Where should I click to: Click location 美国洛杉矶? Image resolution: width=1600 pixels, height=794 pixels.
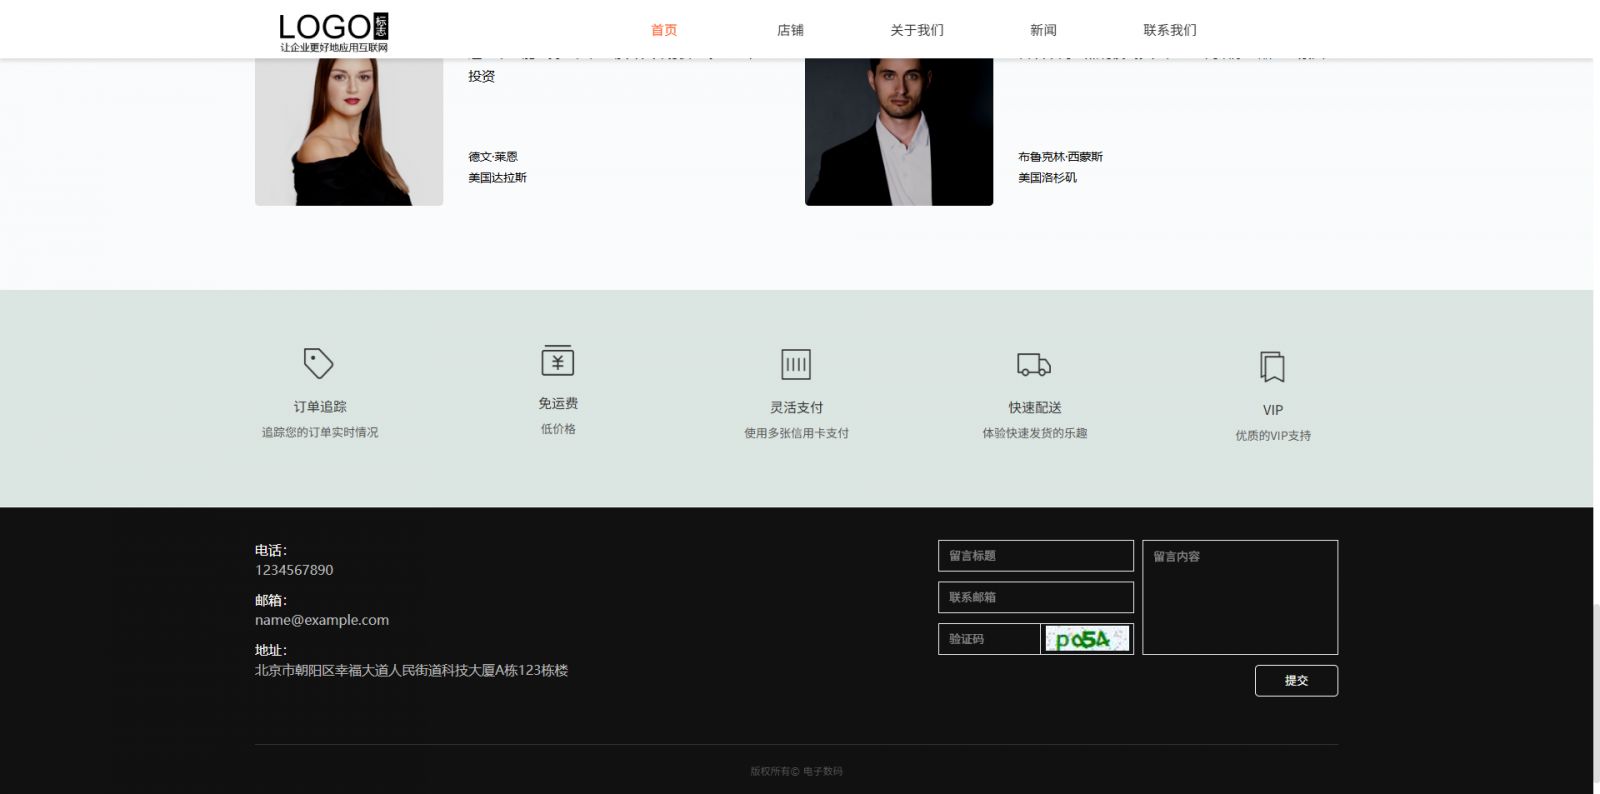[1047, 178]
